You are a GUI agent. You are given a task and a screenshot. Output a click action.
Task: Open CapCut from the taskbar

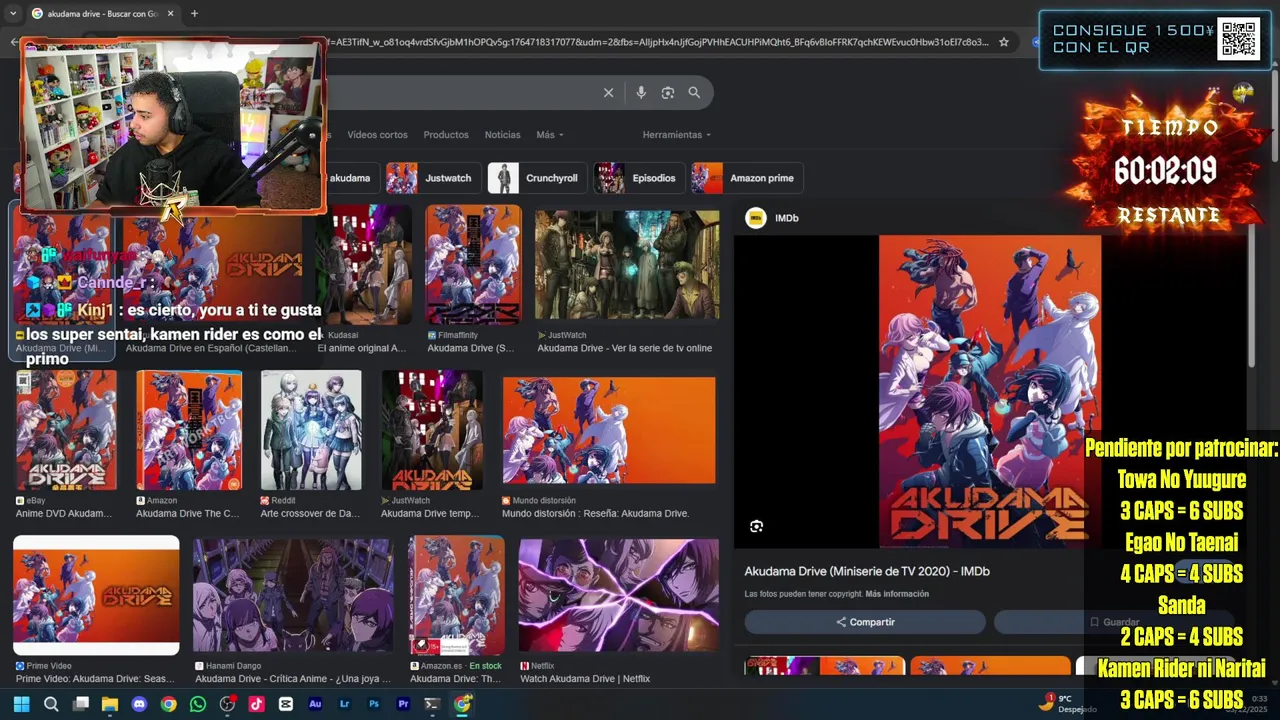(286, 704)
